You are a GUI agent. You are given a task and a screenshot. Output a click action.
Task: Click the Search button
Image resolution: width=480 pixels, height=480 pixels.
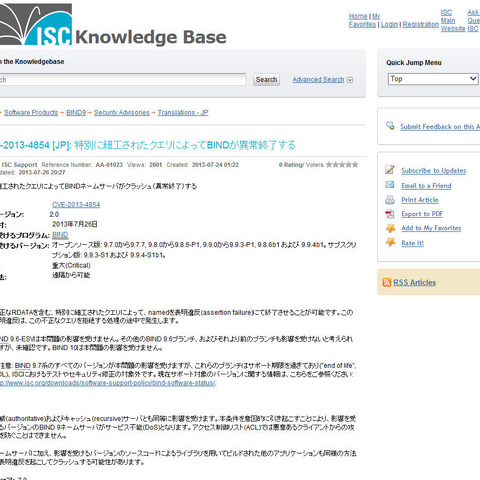[x=266, y=80]
